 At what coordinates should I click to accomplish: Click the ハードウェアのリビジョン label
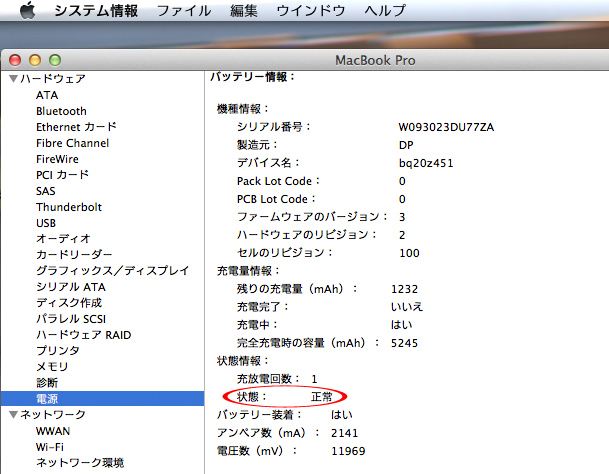307,235
